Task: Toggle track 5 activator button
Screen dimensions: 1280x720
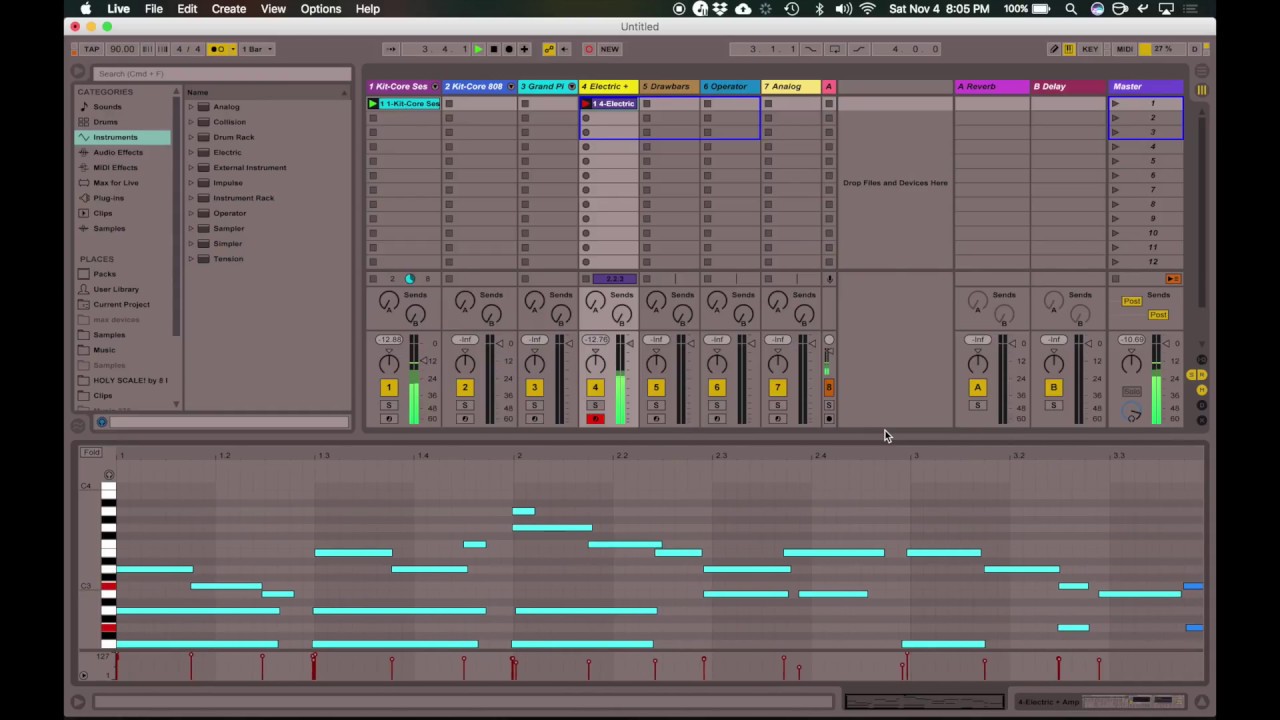Action: tap(656, 388)
